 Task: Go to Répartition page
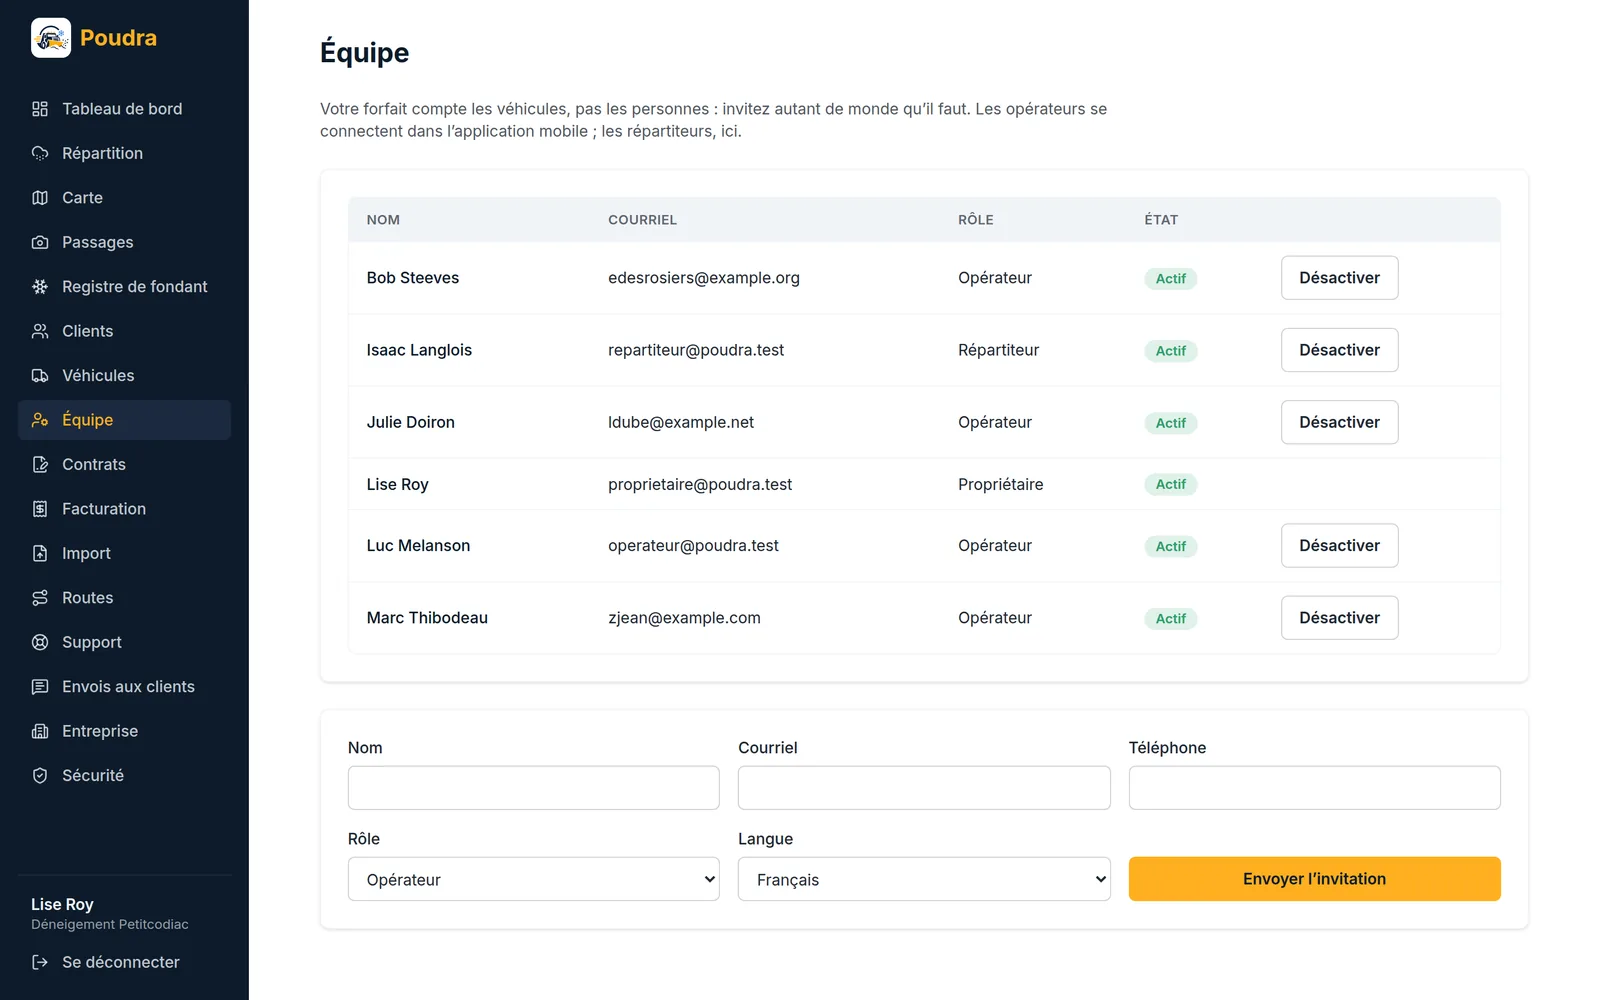click(124, 153)
